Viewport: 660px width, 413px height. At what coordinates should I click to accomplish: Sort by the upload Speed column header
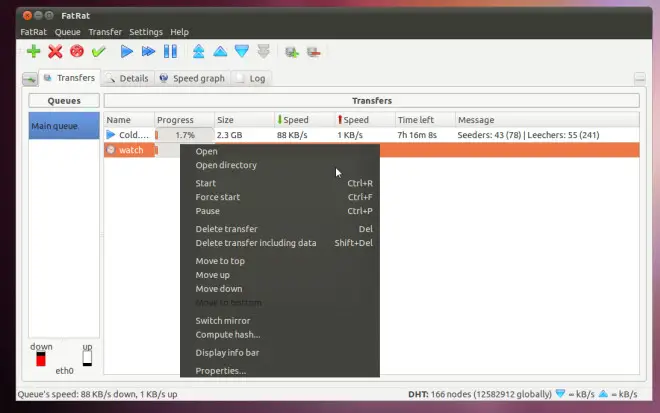365,120
